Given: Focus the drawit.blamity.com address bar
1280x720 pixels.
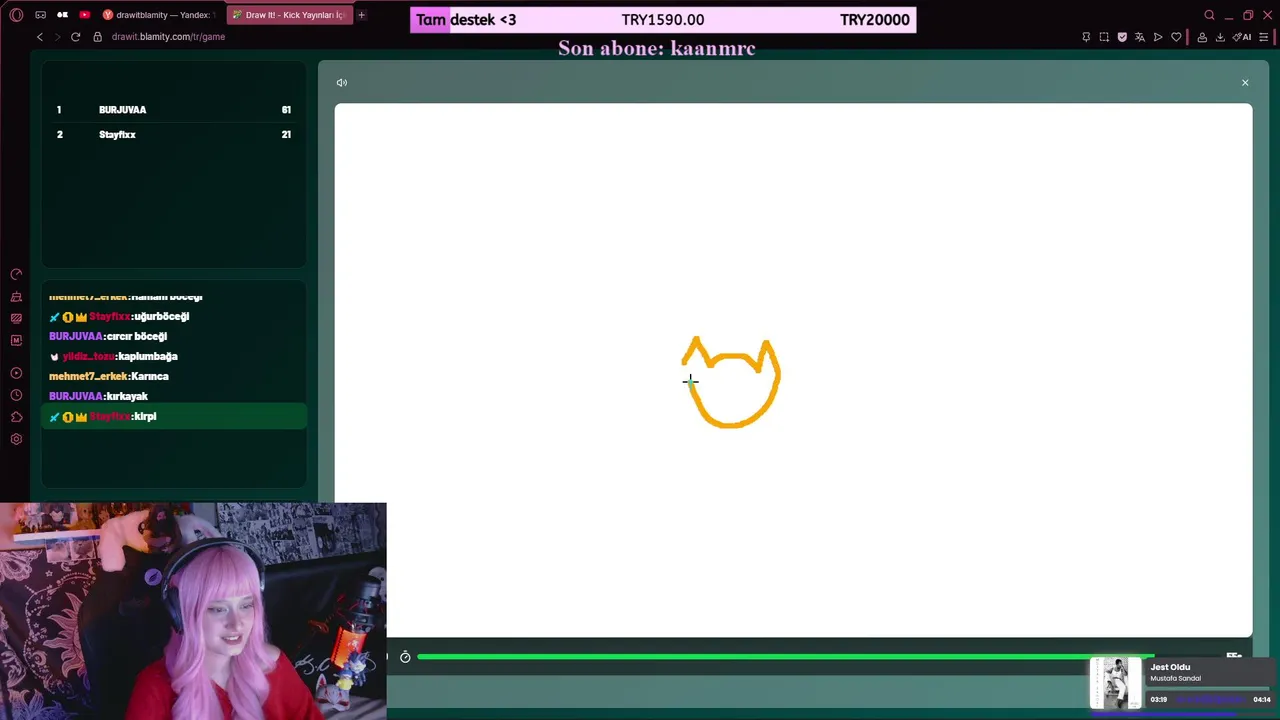Looking at the screenshot, I should click(168, 37).
